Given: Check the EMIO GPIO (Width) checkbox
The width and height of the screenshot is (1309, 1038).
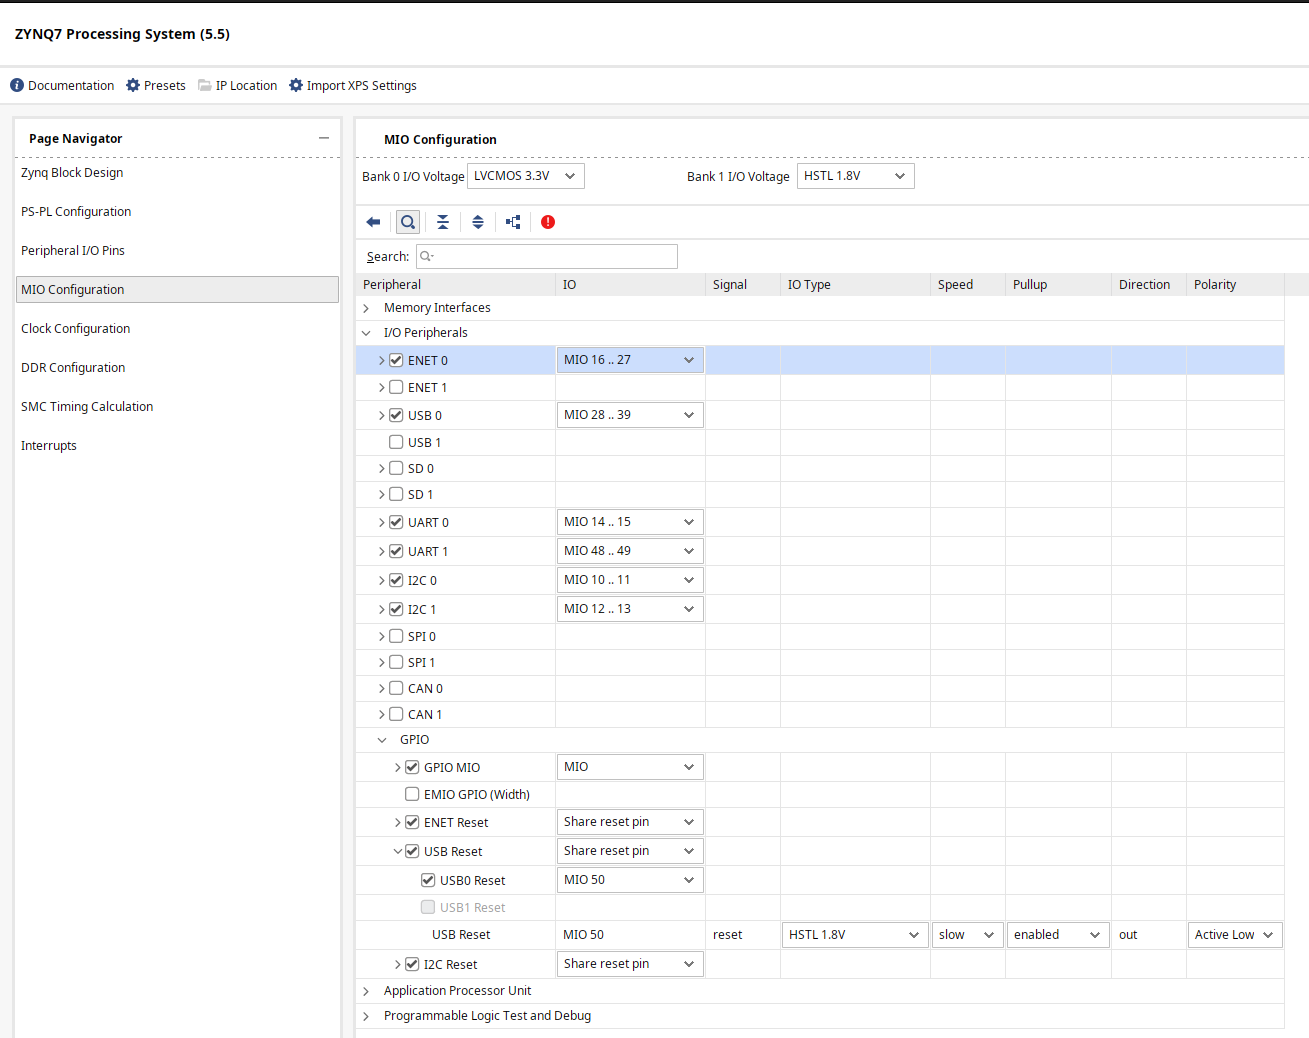Looking at the screenshot, I should pyautogui.click(x=412, y=794).
